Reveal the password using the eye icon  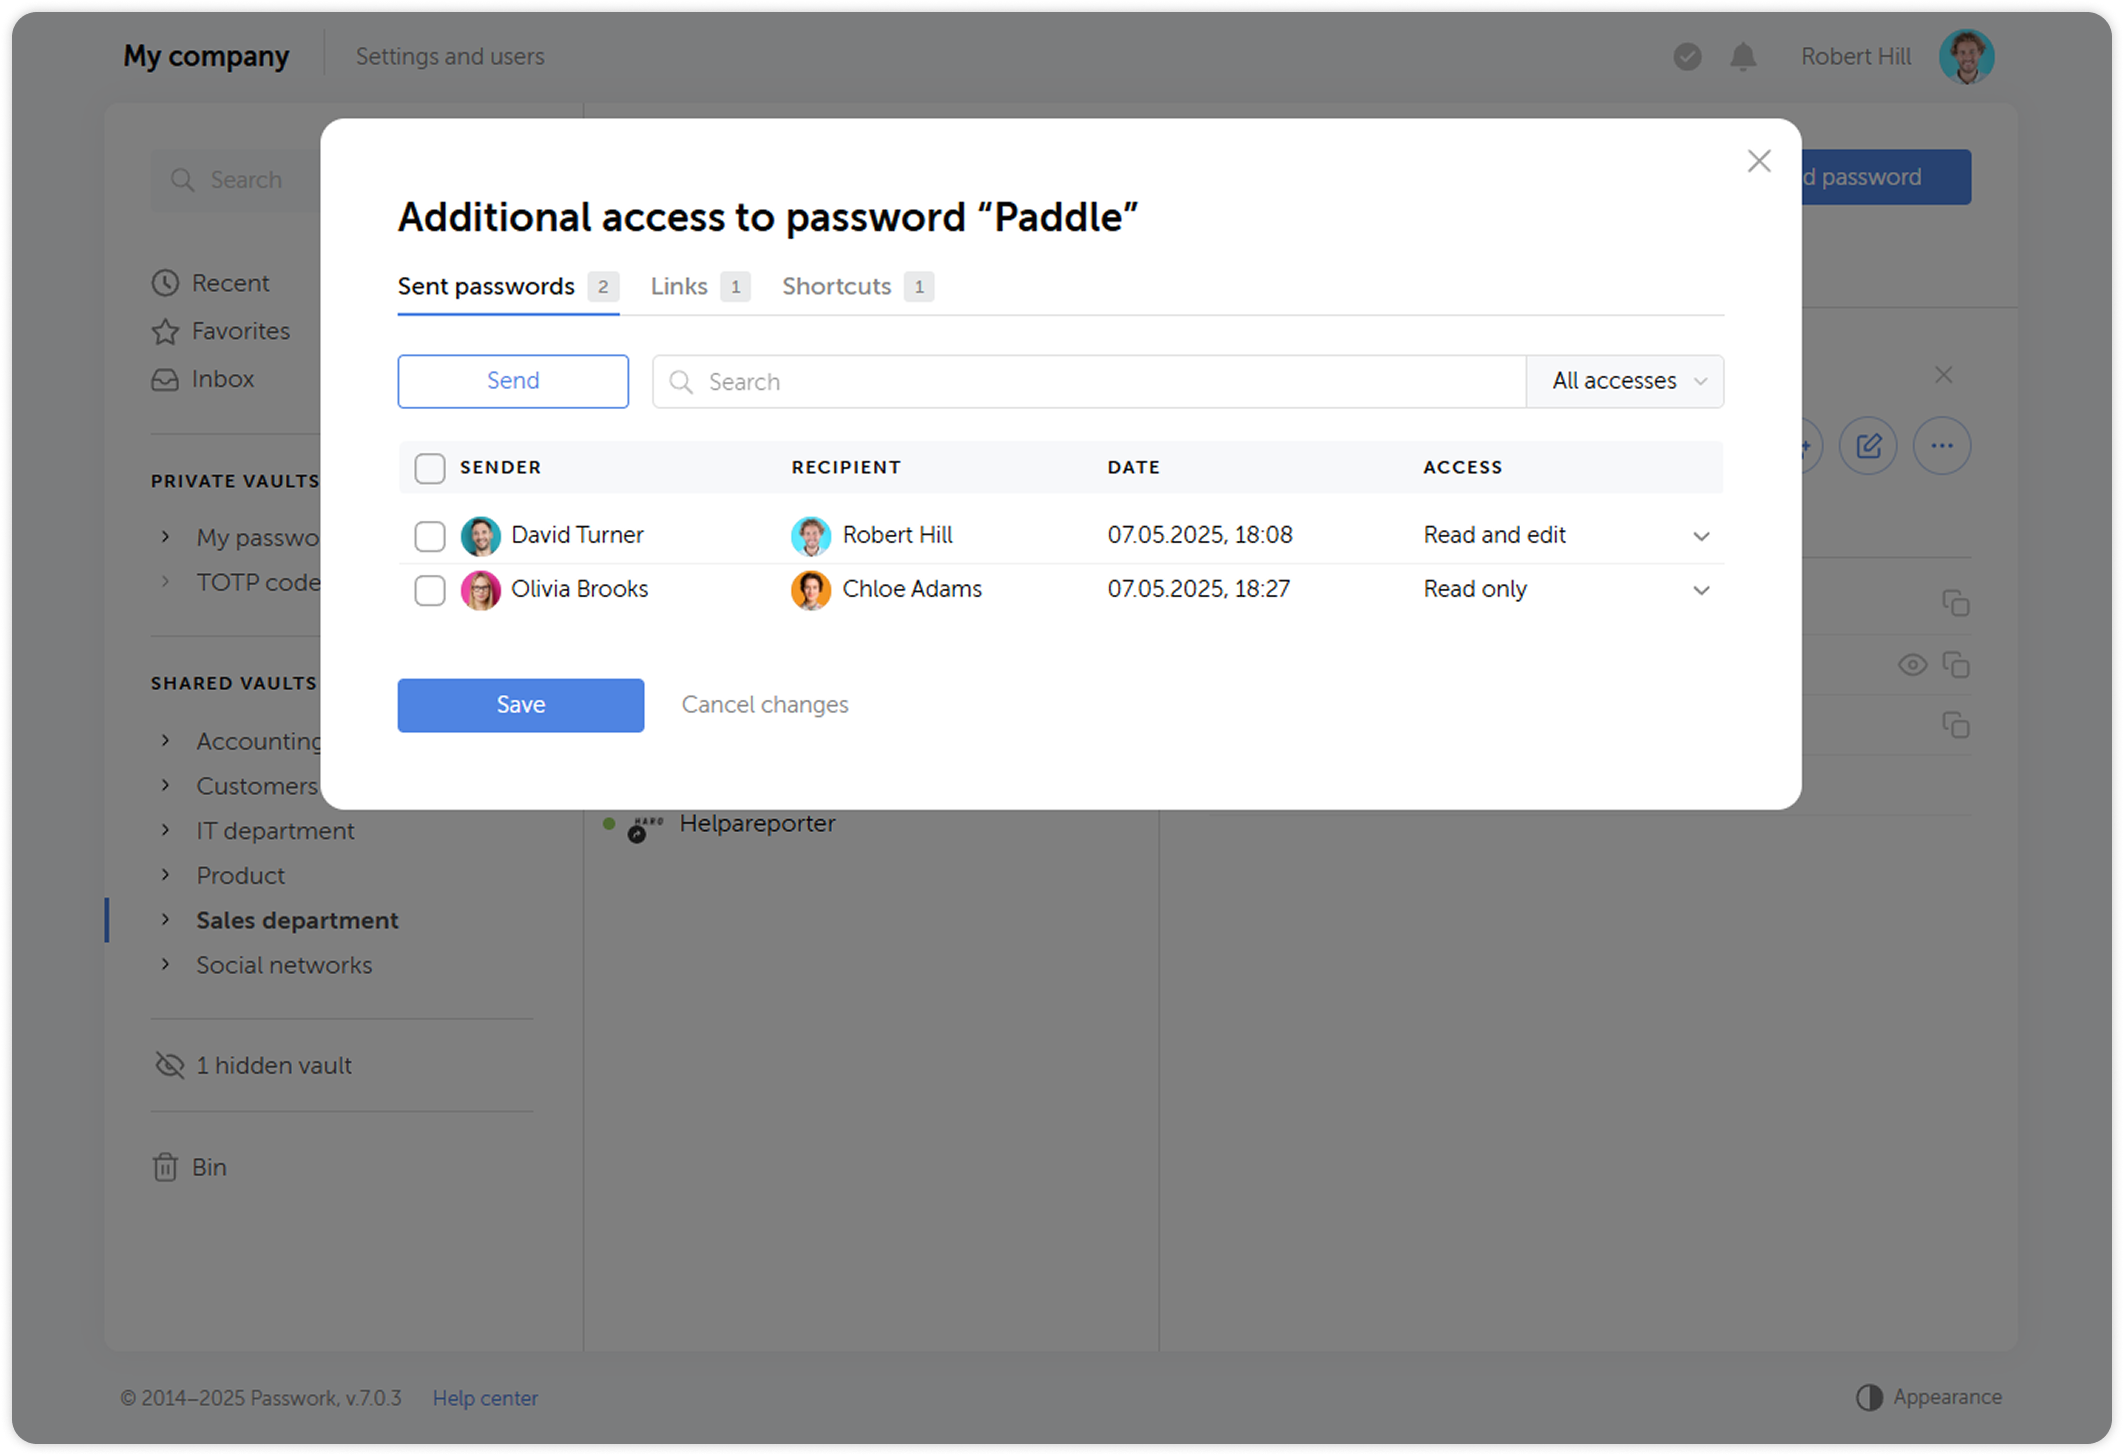(x=1912, y=664)
